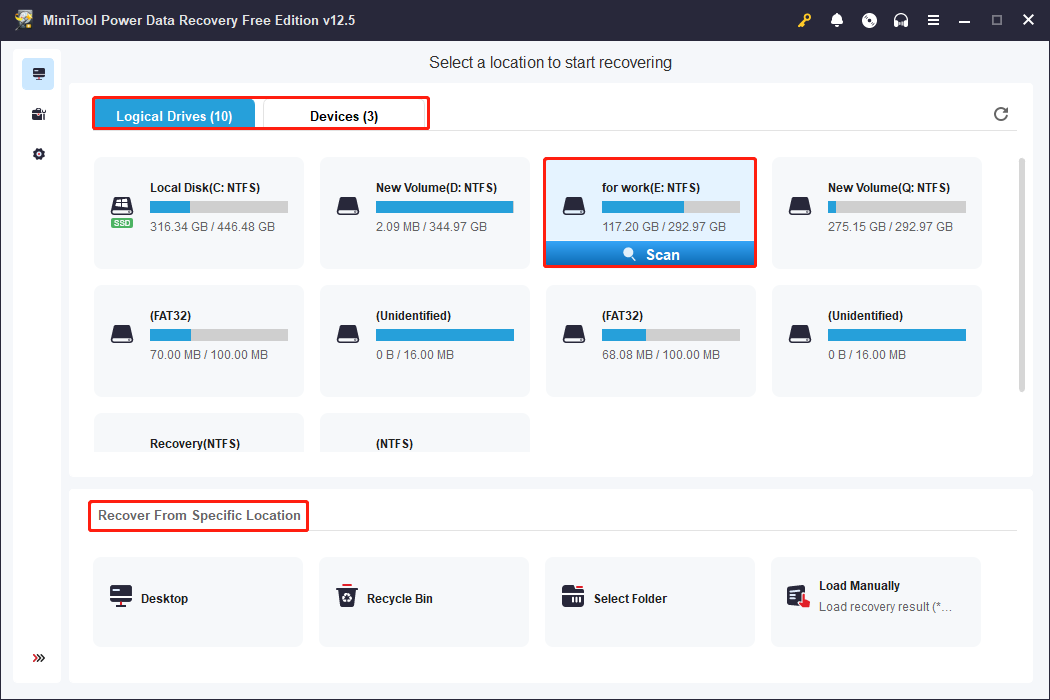Open Select Folder option
The image size is (1050, 700).
(x=649, y=599)
